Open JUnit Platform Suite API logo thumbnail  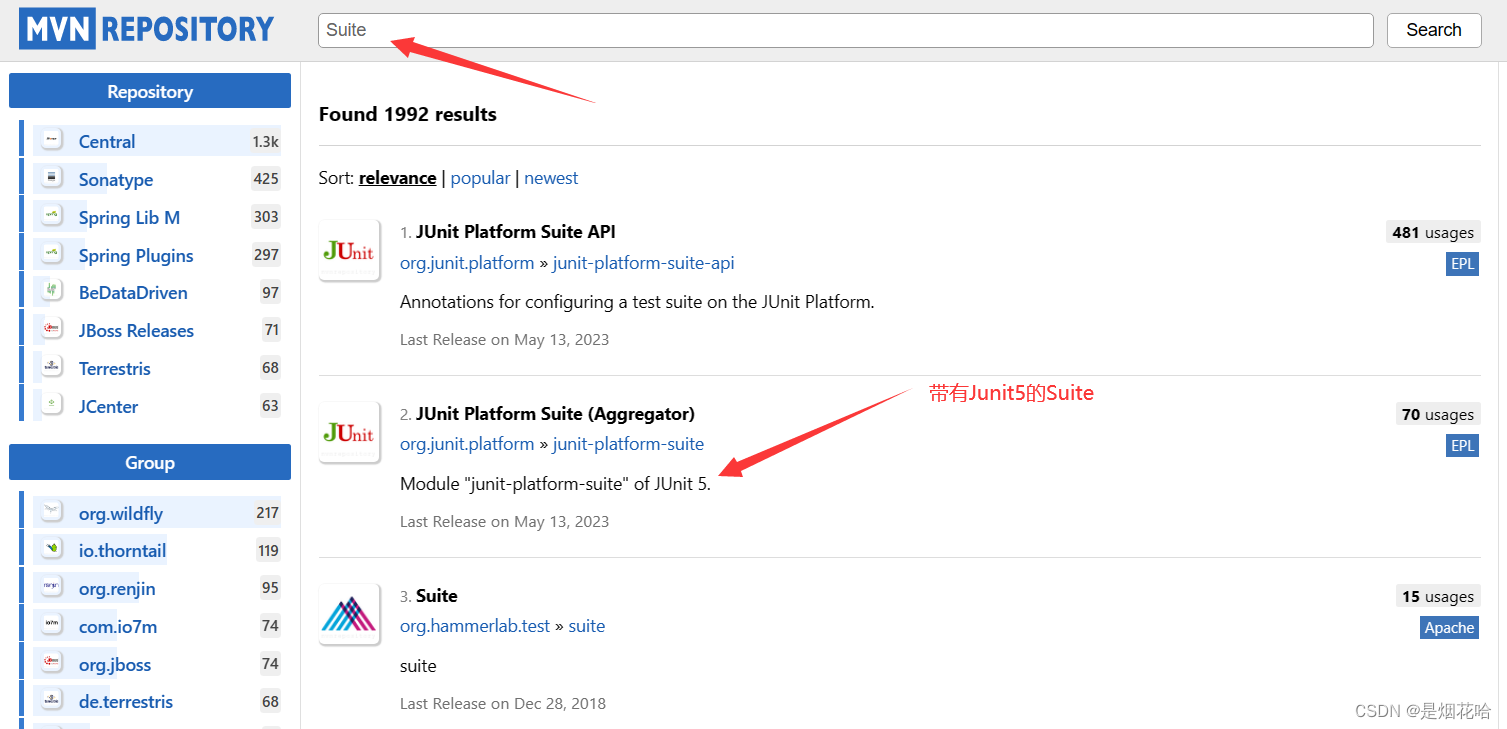[349, 250]
